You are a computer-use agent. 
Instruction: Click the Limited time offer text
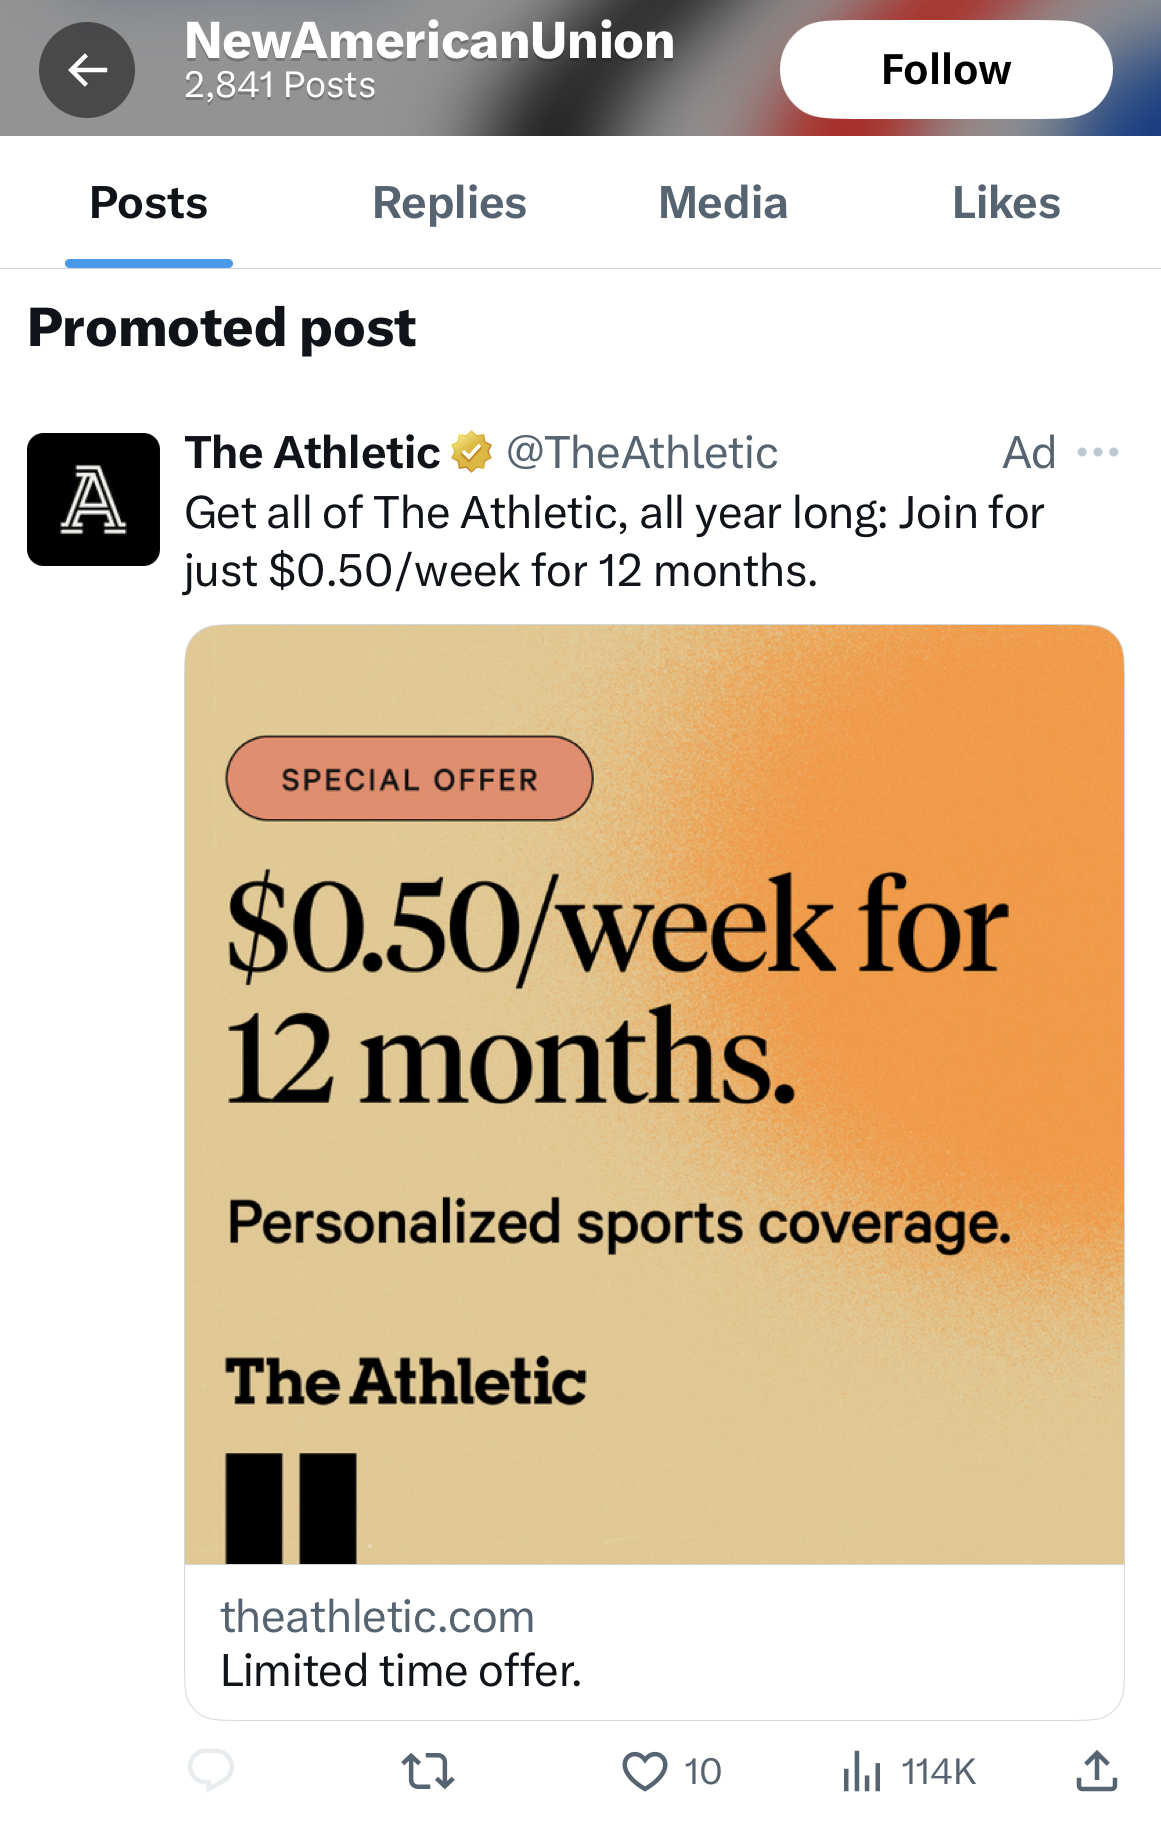click(401, 1669)
